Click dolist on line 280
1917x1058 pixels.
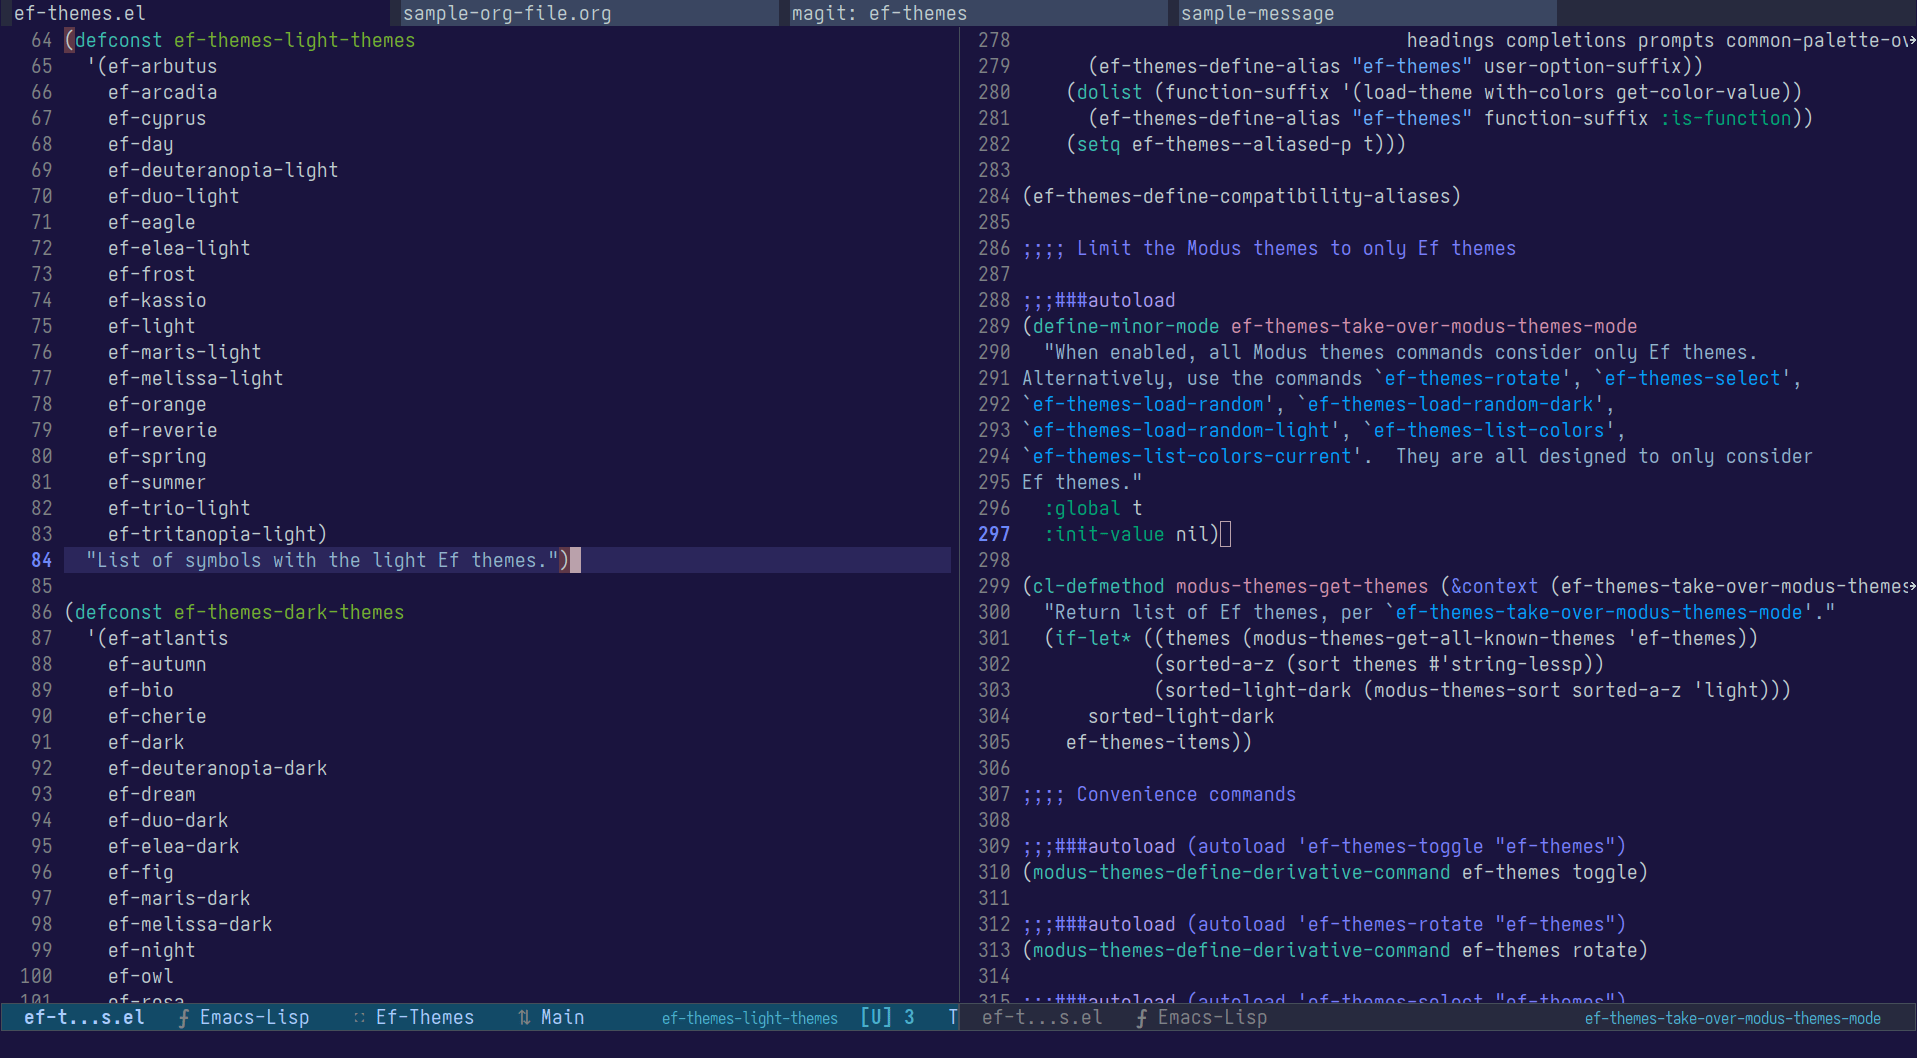coord(1110,92)
